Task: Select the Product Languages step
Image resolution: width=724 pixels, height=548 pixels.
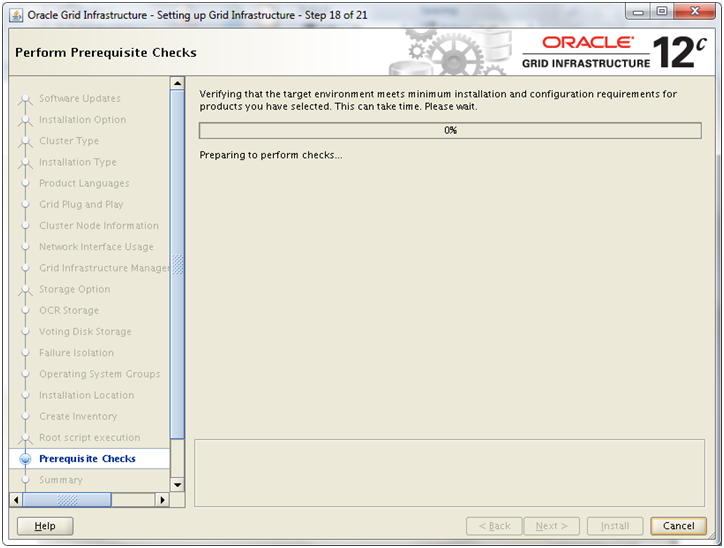Action: (x=84, y=183)
